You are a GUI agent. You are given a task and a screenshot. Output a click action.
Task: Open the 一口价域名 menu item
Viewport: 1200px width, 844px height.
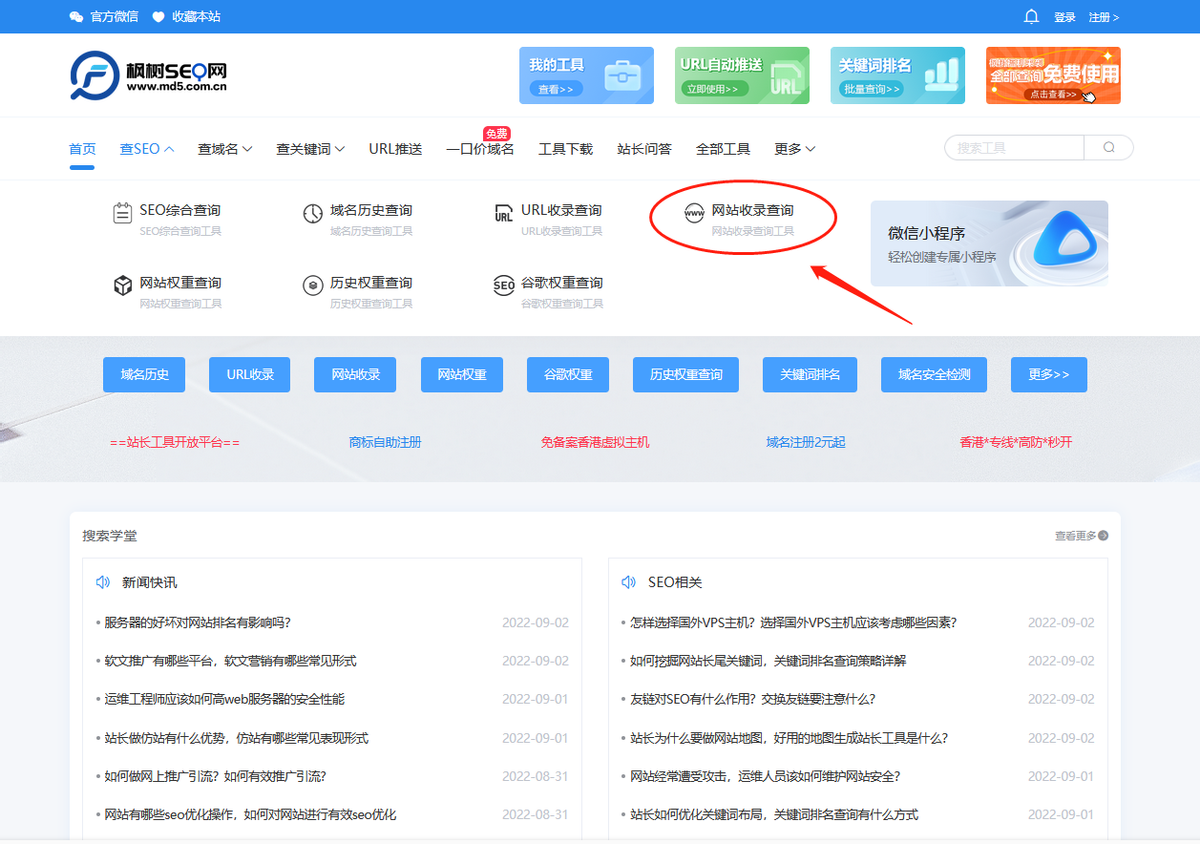coord(480,149)
